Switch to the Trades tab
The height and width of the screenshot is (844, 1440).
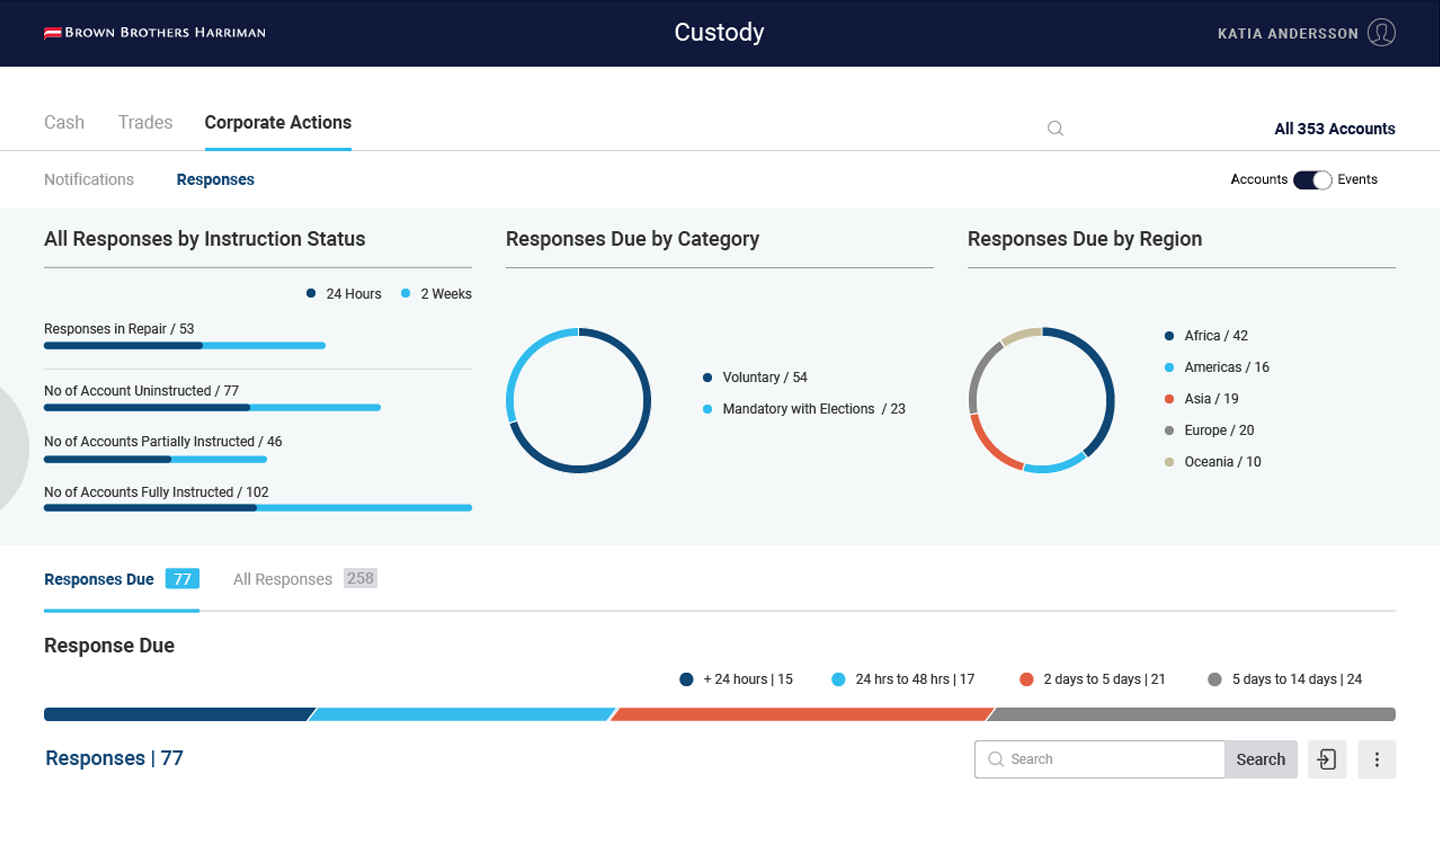click(x=145, y=122)
